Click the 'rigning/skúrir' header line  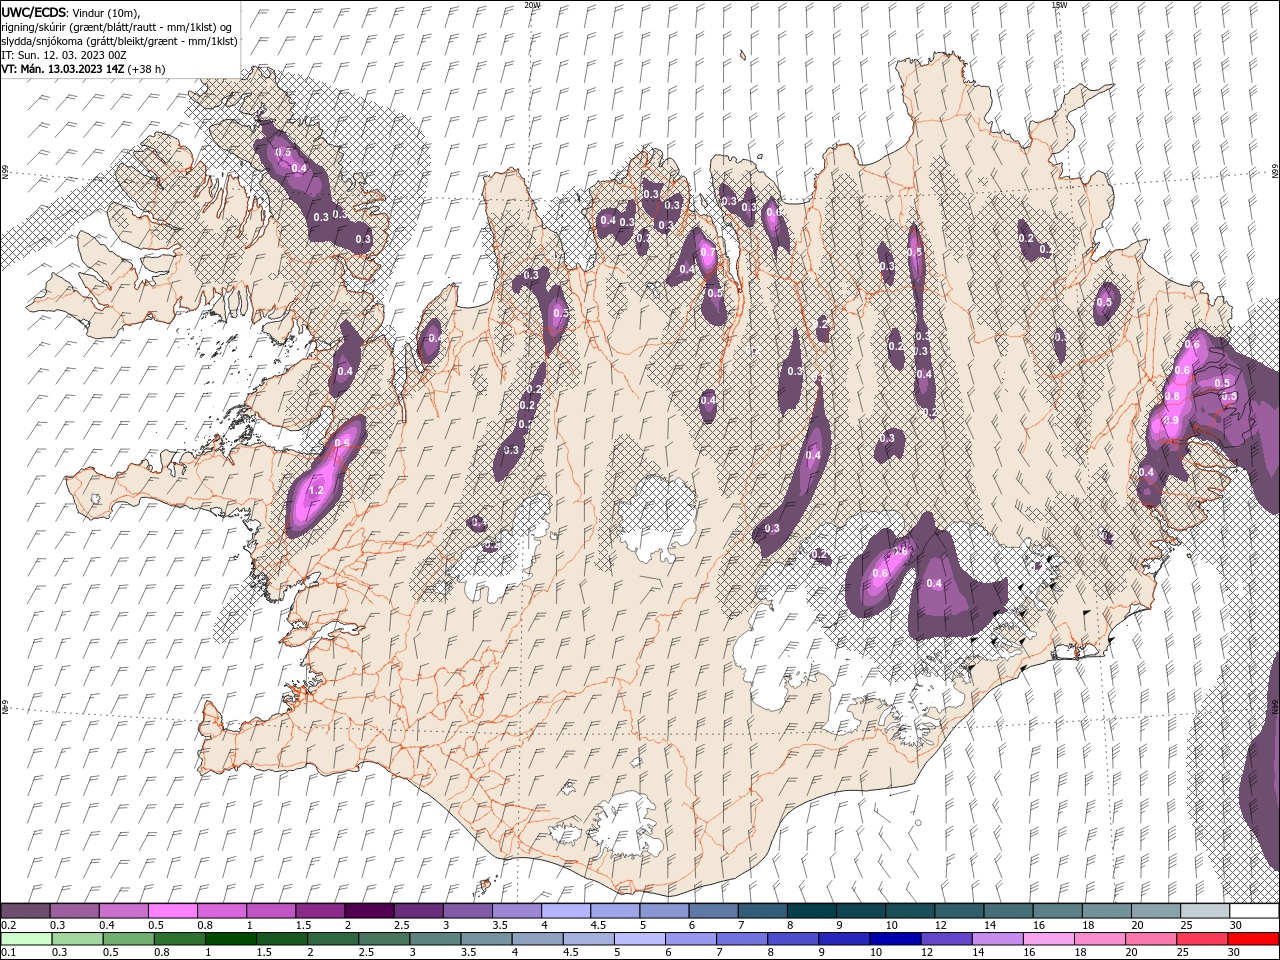point(116,27)
